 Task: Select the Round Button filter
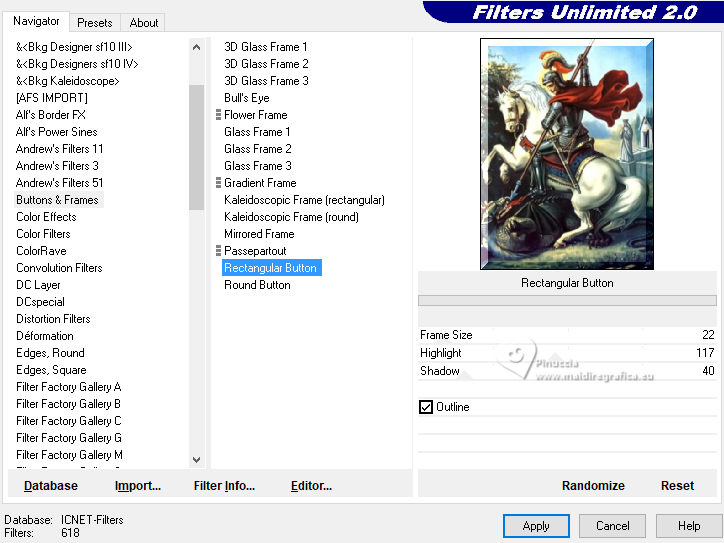(257, 285)
